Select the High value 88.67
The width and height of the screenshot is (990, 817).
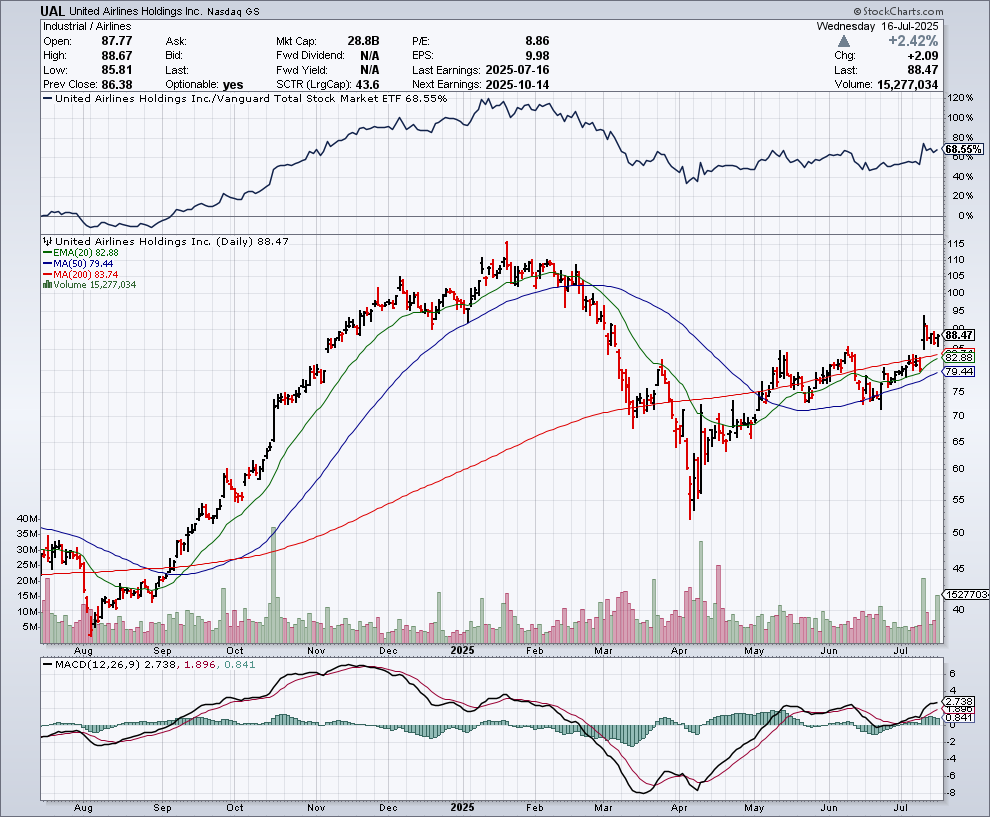click(117, 56)
